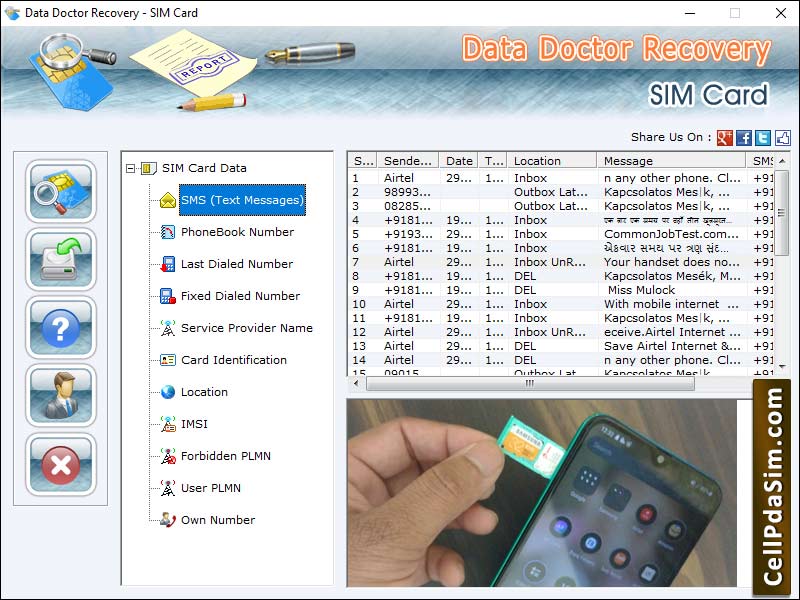Click the SIM card search scan icon
Screen dimensions: 800x600
[61, 190]
